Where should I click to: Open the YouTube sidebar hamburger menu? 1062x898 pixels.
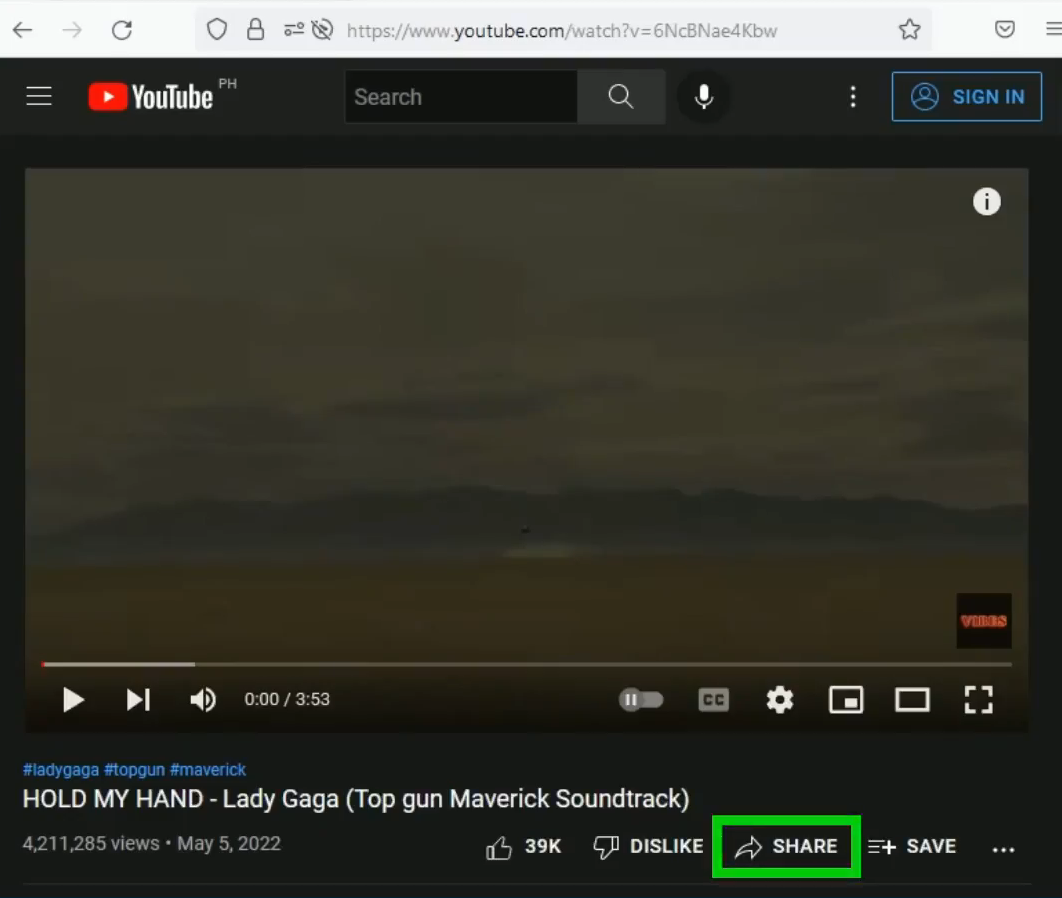38,96
